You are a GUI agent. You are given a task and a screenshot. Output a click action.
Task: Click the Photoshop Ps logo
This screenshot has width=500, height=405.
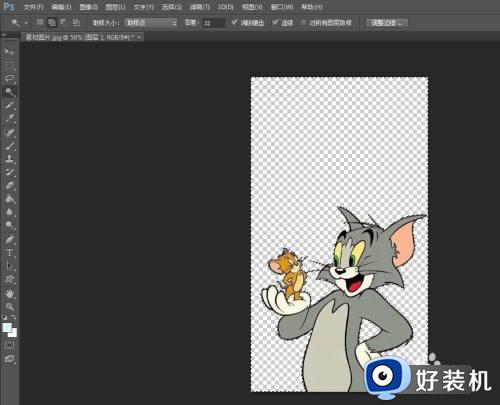(x=8, y=6)
